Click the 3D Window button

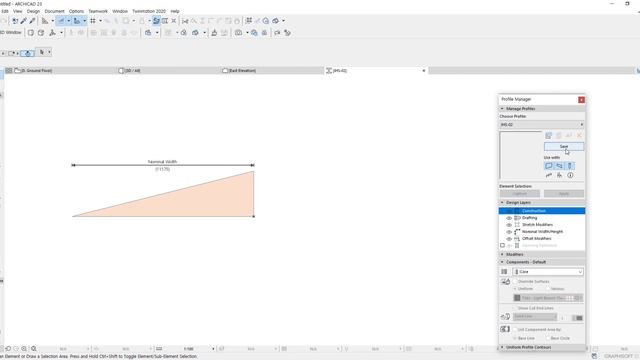pos(11,33)
